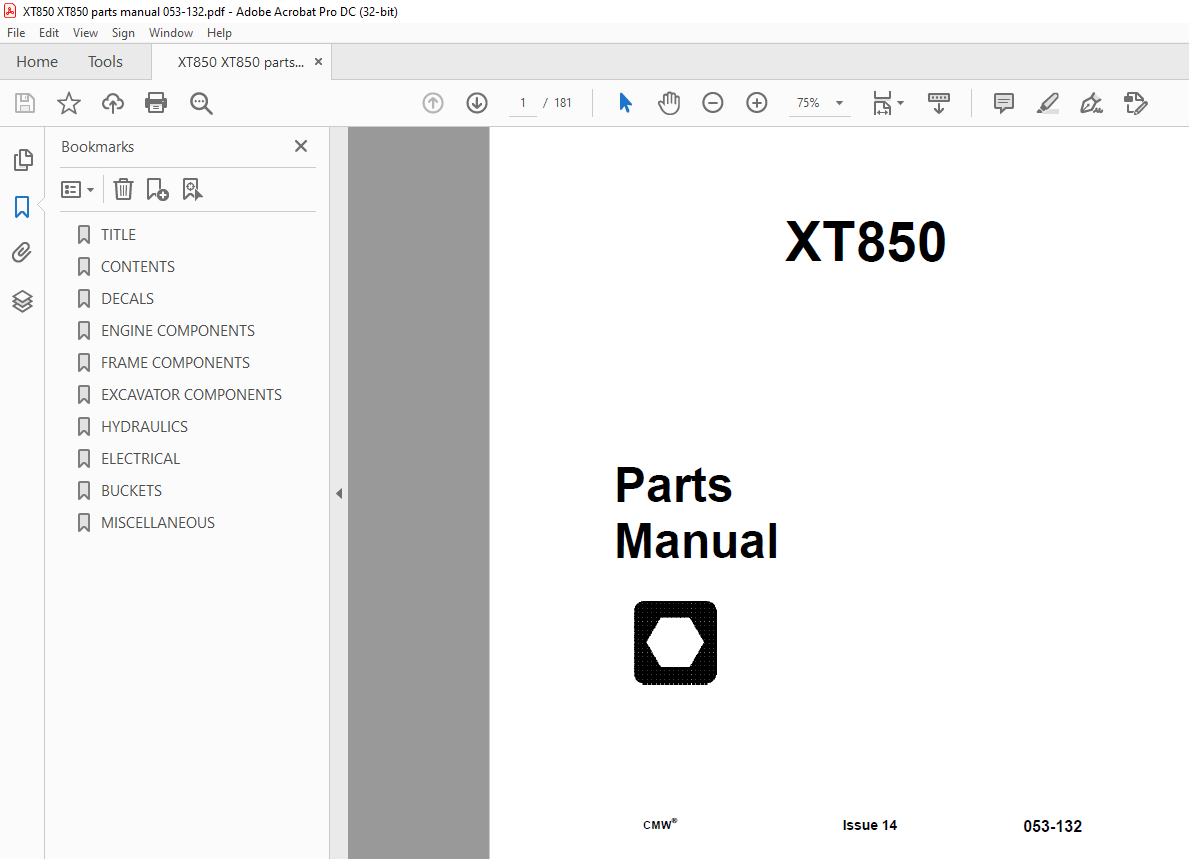The image size is (1189, 859).
Task: Delete selected bookmark with trash icon
Action: [124, 190]
